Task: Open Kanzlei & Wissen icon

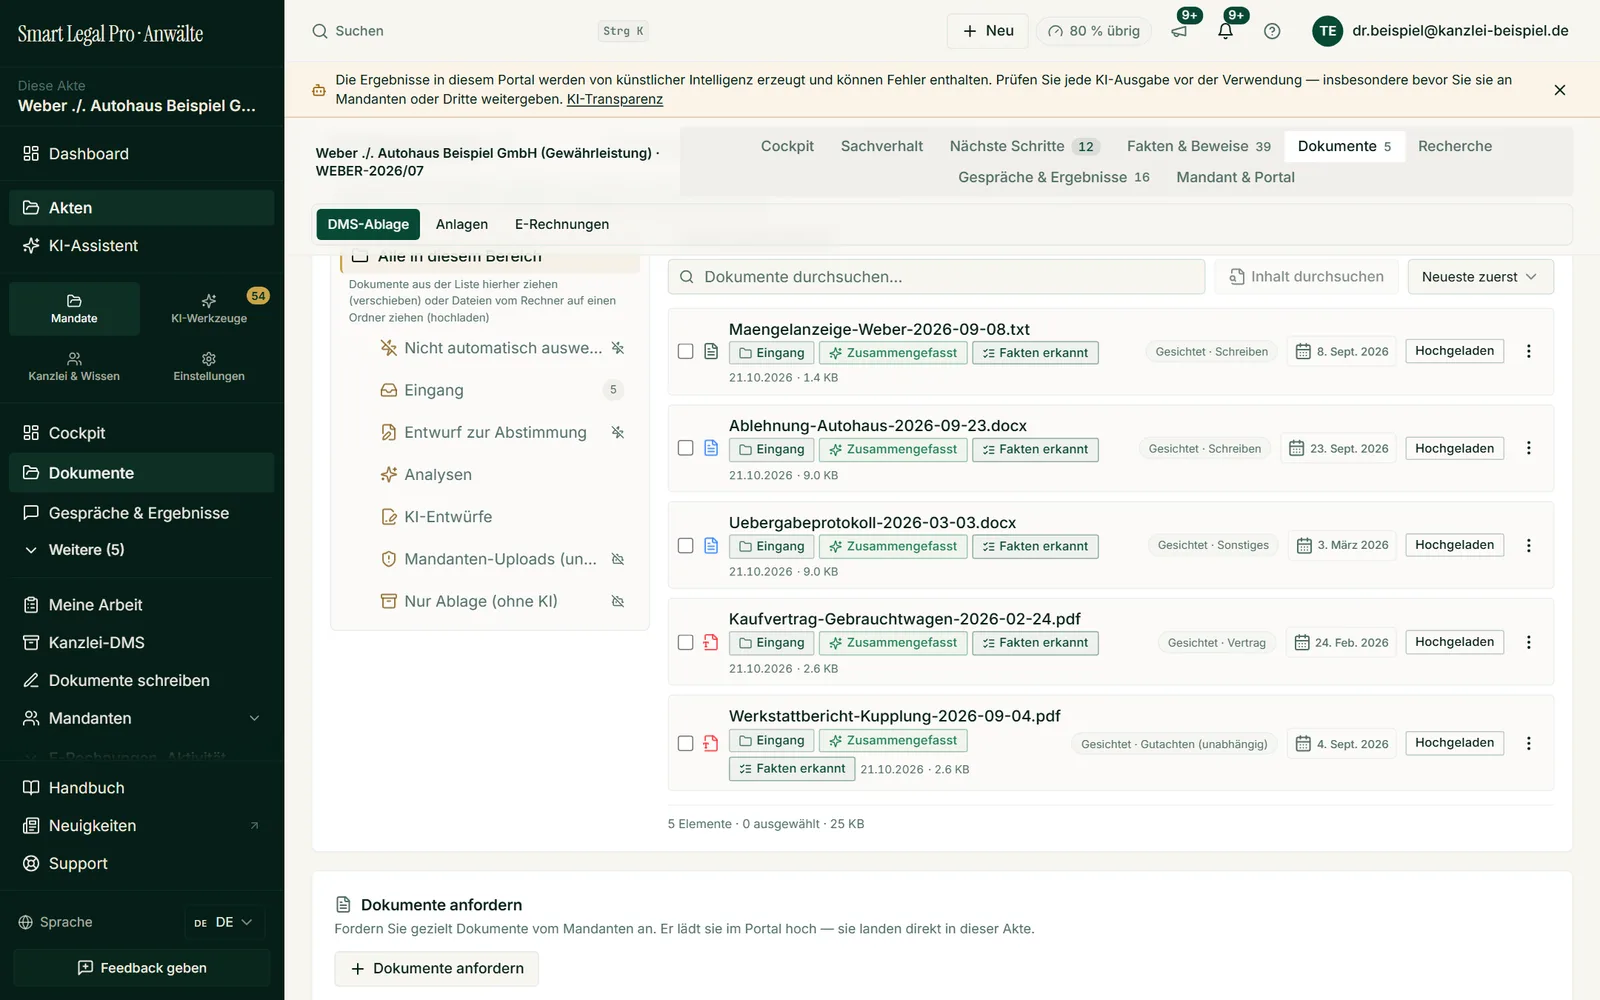Action: click(x=74, y=366)
